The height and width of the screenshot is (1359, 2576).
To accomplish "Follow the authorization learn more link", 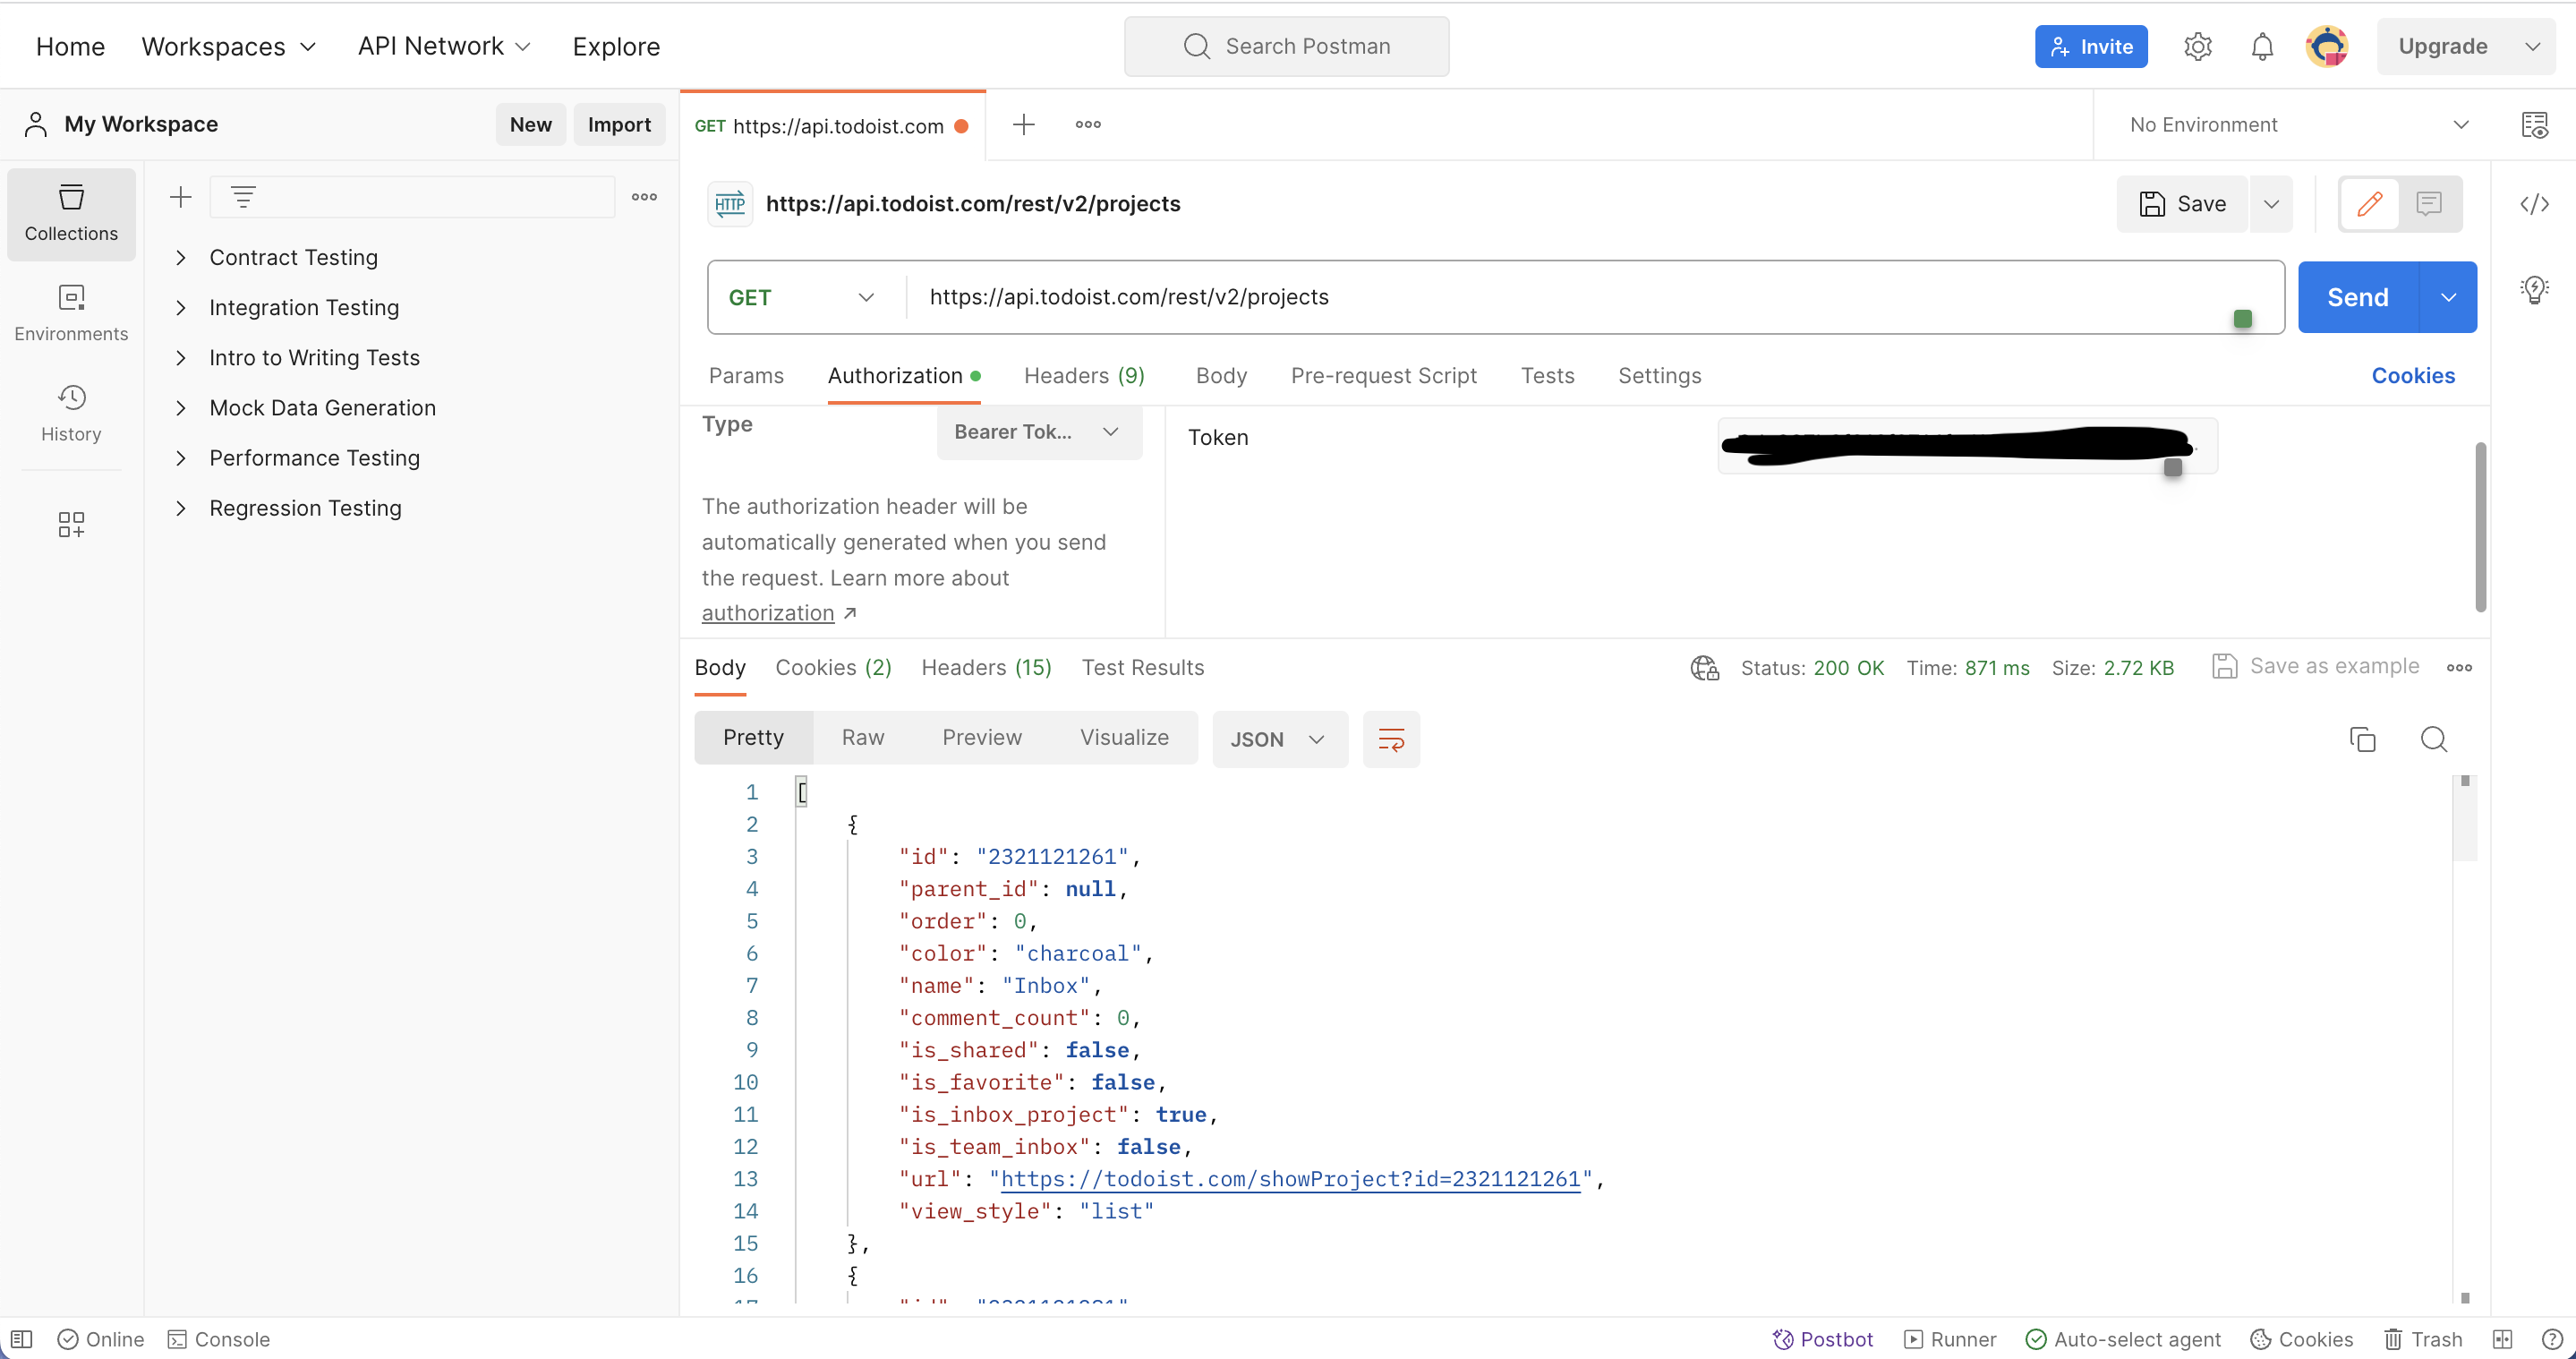I will pos(768,613).
